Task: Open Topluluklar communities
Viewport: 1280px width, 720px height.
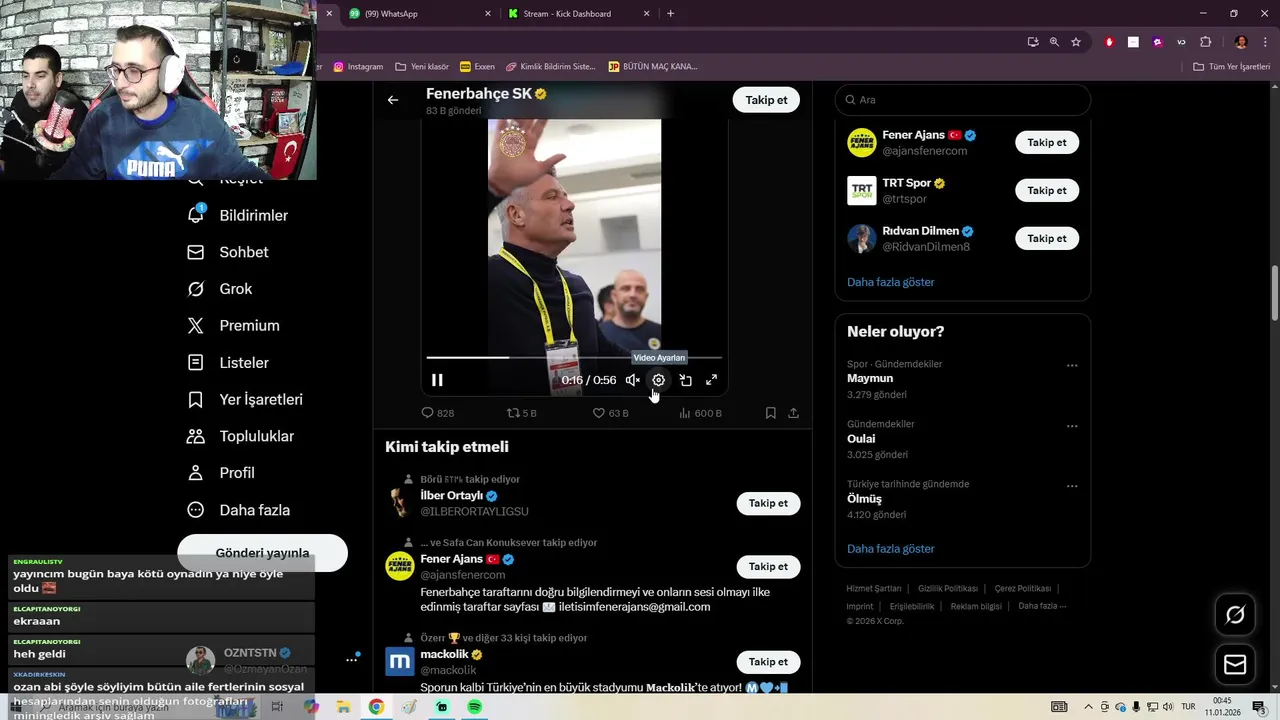Action: tap(241, 436)
